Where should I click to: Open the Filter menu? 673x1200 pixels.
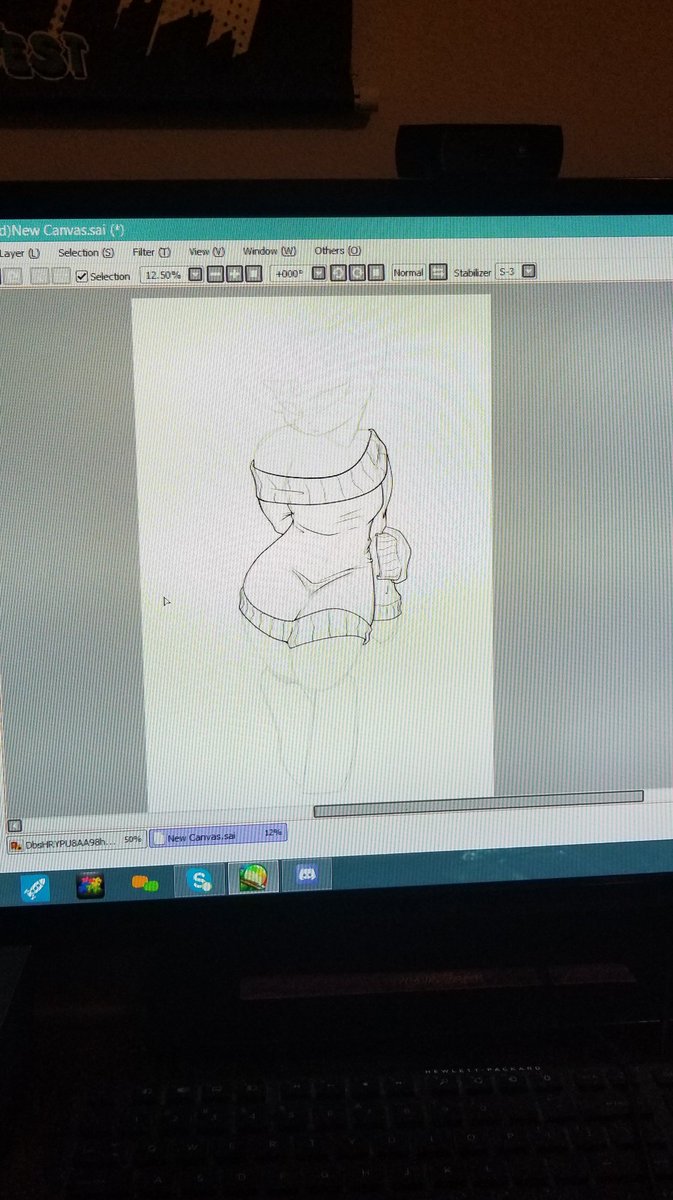coord(151,253)
